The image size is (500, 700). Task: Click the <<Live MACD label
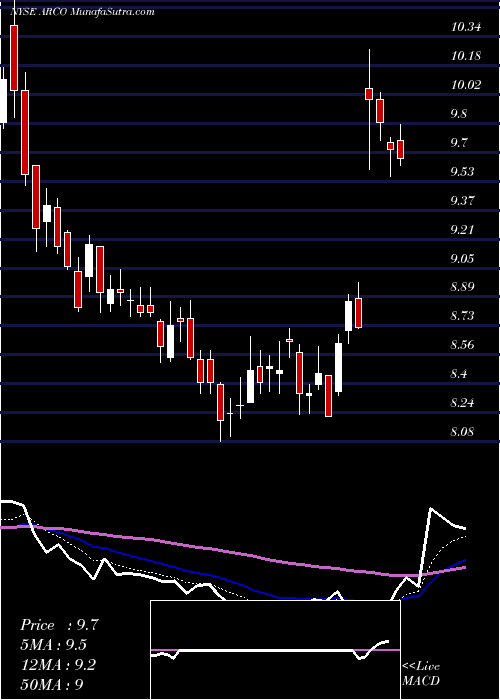coord(421,674)
